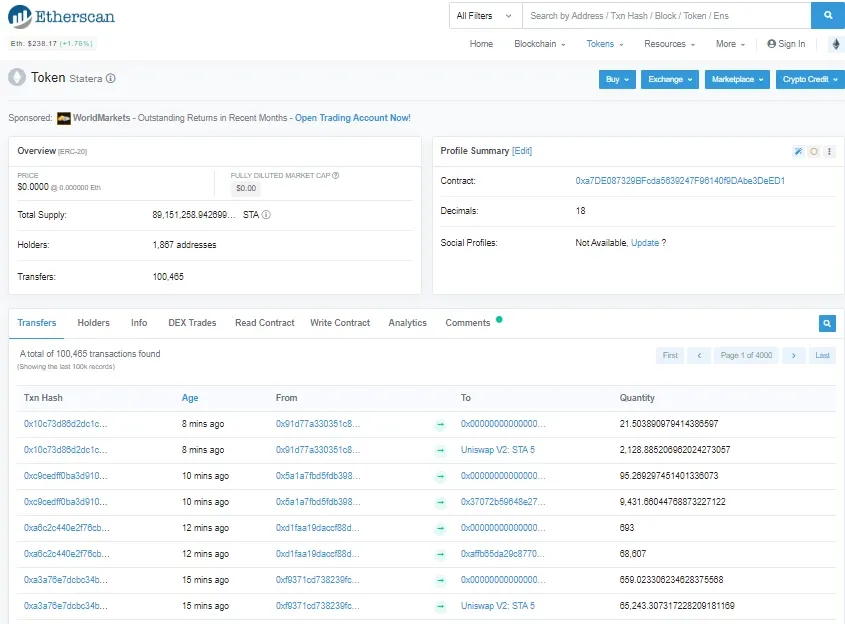Open From address 0xd1faa19daccf88d in 693 row
The width and height of the screenshot is (845, 624).
click(317, 528)
